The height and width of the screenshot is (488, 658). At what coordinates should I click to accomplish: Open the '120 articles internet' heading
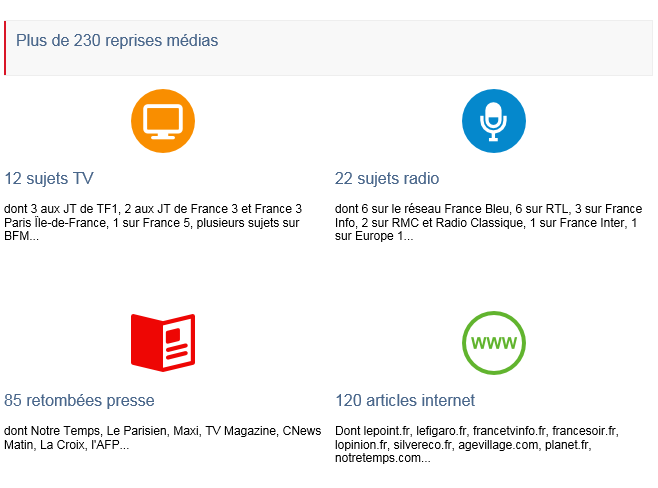tap(405, 400)
